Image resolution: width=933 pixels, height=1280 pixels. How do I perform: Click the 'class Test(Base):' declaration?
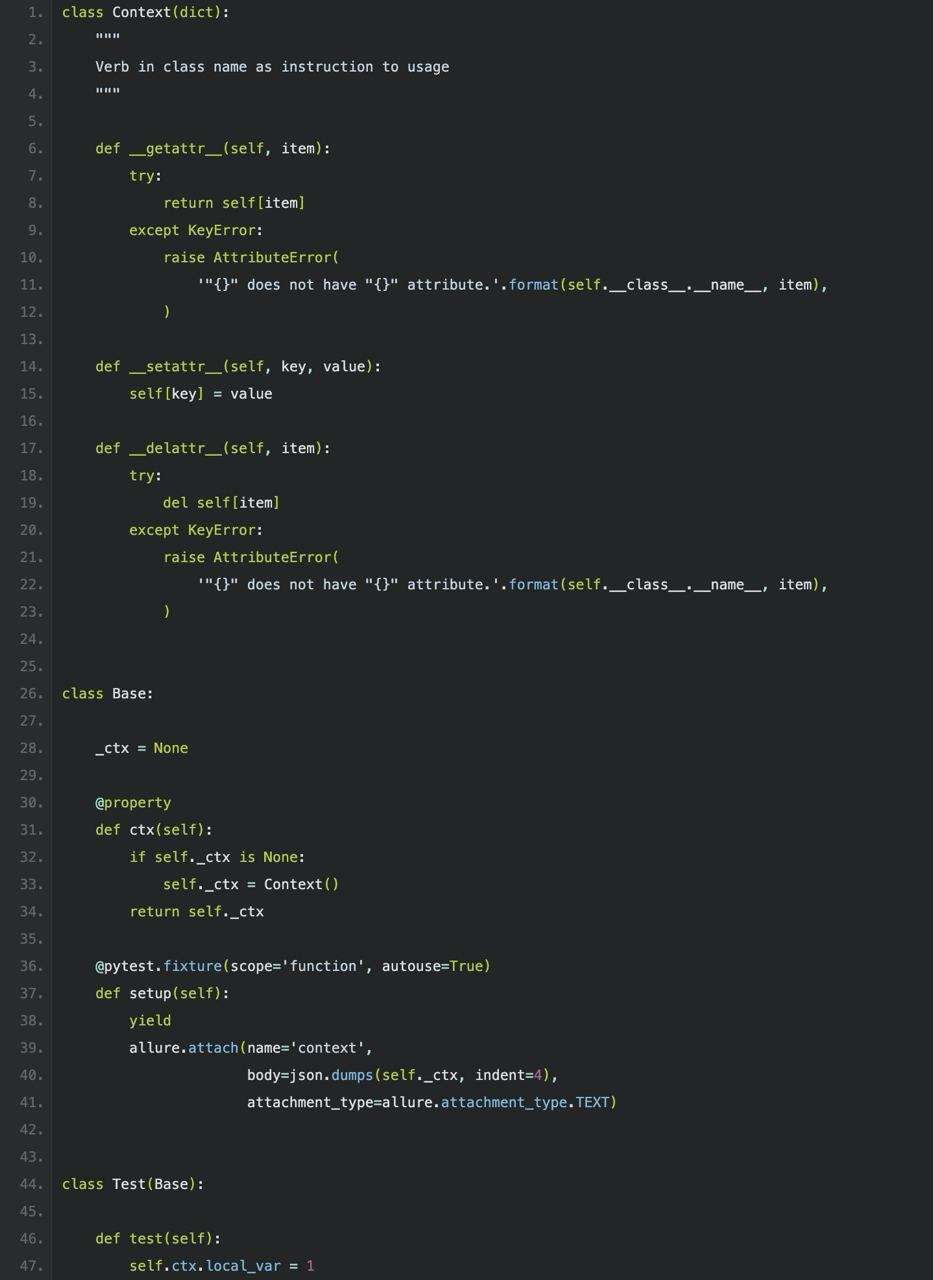point(133,1185)
